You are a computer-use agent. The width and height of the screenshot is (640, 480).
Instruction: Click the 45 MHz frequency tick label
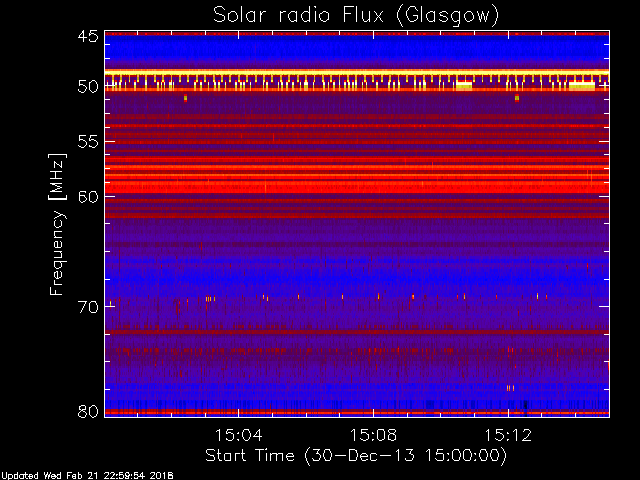(x=87, y=36)
